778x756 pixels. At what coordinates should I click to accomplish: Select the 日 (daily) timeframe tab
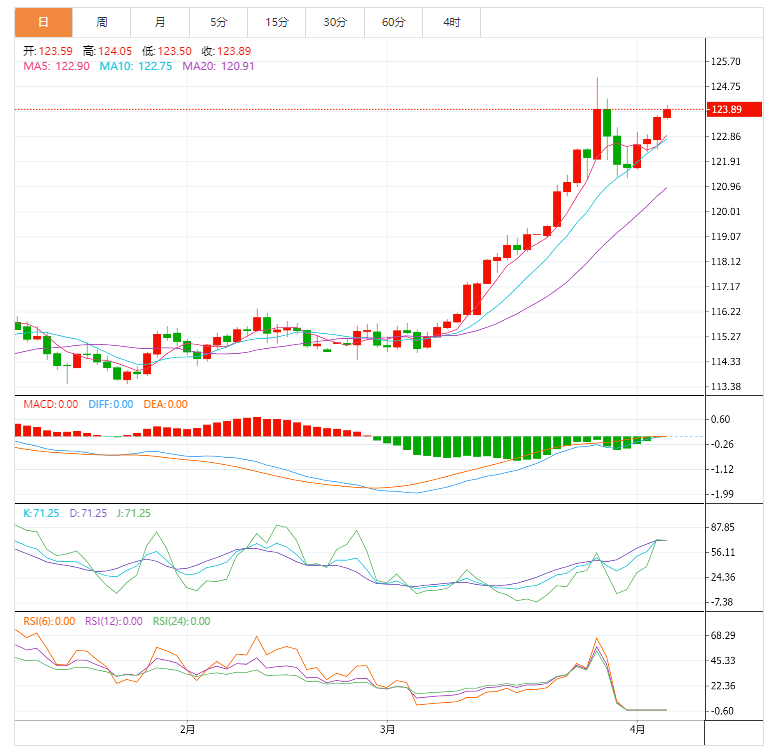point(44,22)
